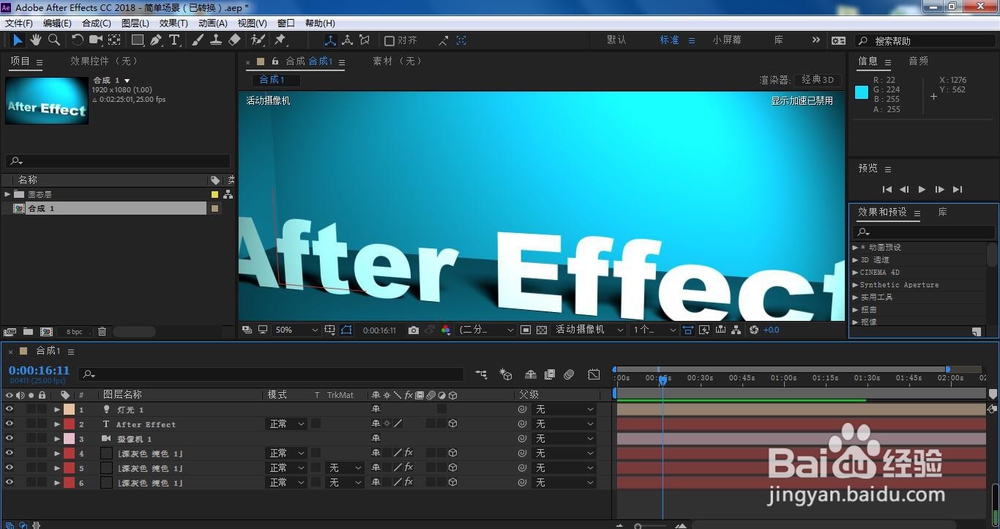
Task: Select the Eraser tool
Action: tap(235, 40)
